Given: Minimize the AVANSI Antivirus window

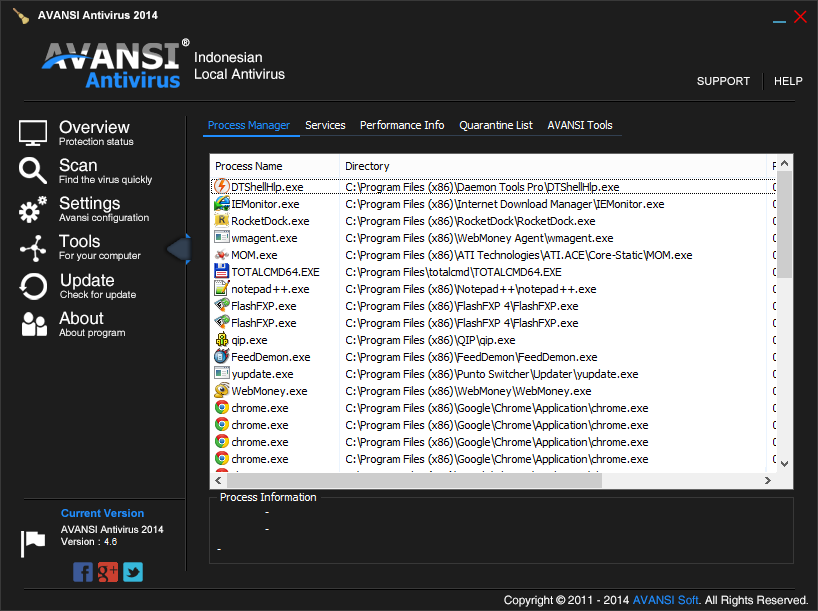Looking at the screenshot, I should coord(779,21).
